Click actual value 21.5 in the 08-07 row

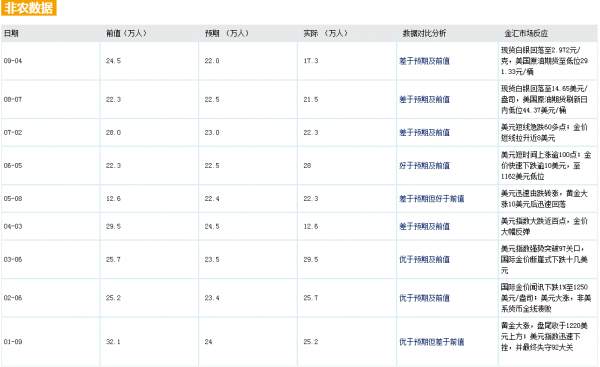click(x=311, y=99)
